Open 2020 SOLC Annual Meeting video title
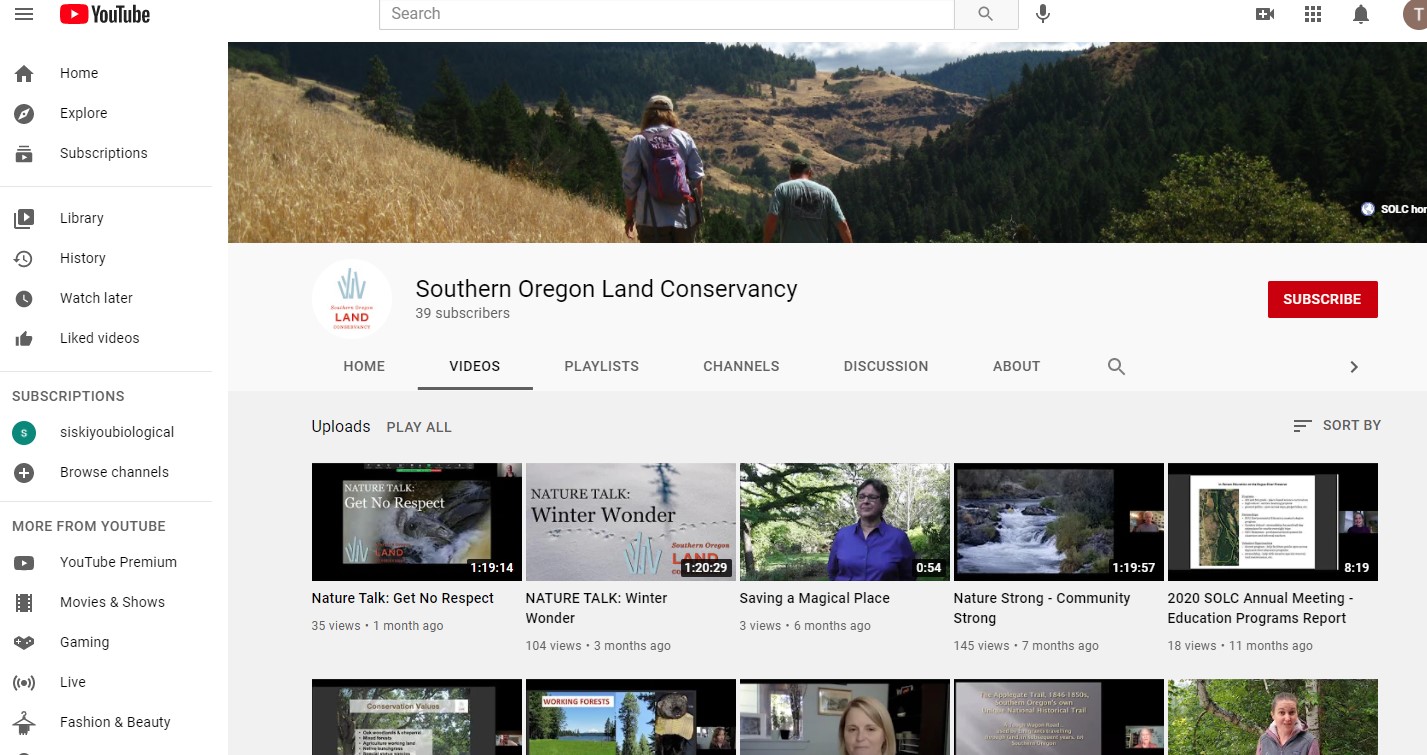This screenshot has width=1427, height=755. 1261,608
